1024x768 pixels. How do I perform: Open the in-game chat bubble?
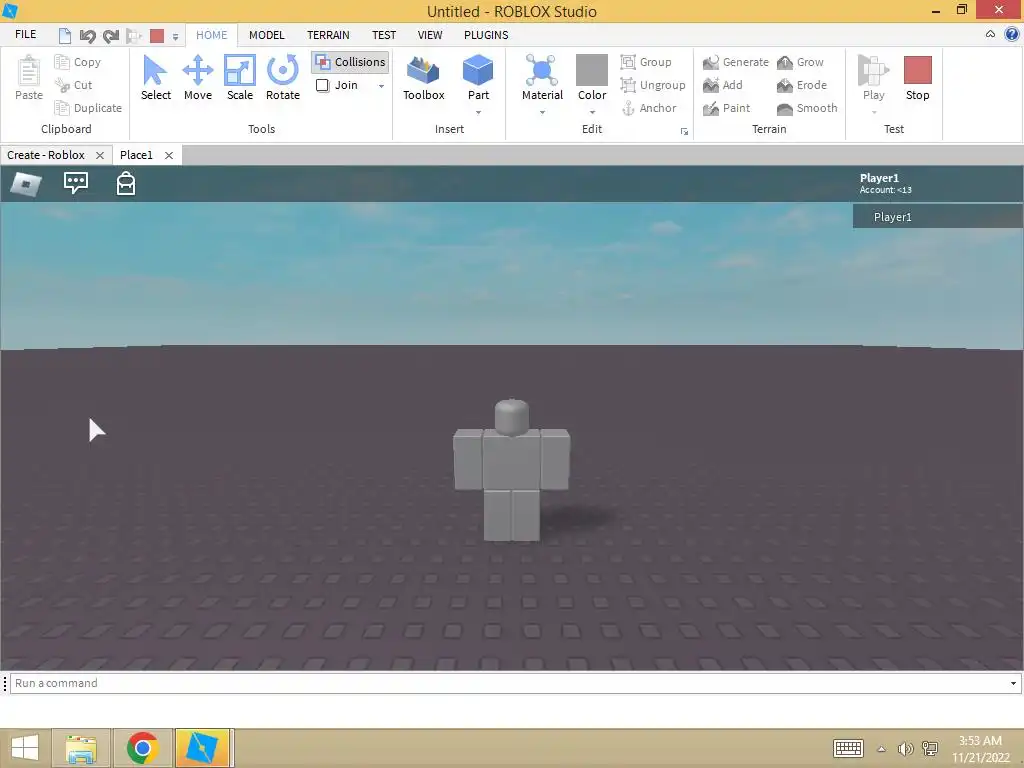(x=76, y=183)
